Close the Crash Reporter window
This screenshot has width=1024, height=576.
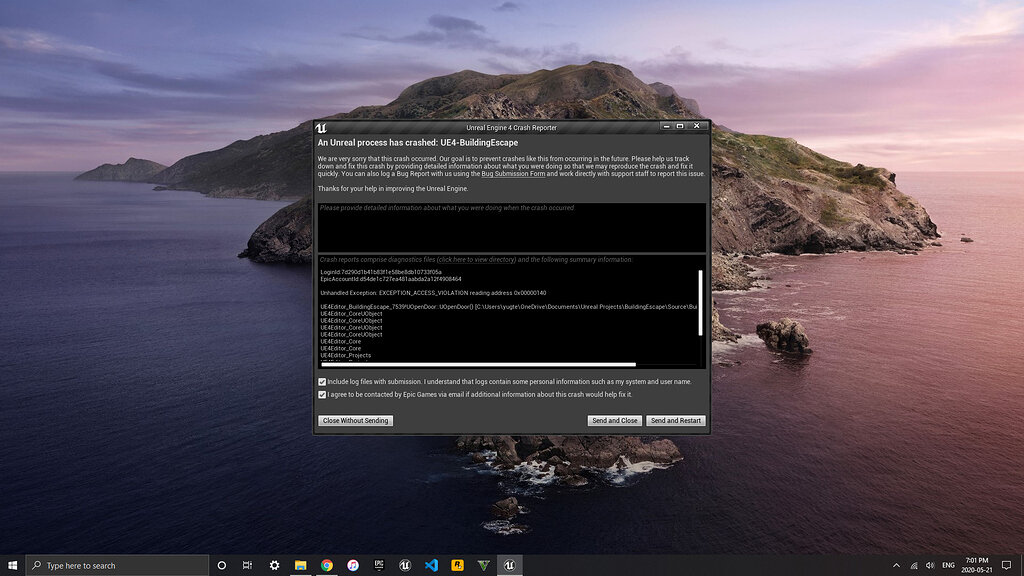pyautogui.click(x=697, y=126)
